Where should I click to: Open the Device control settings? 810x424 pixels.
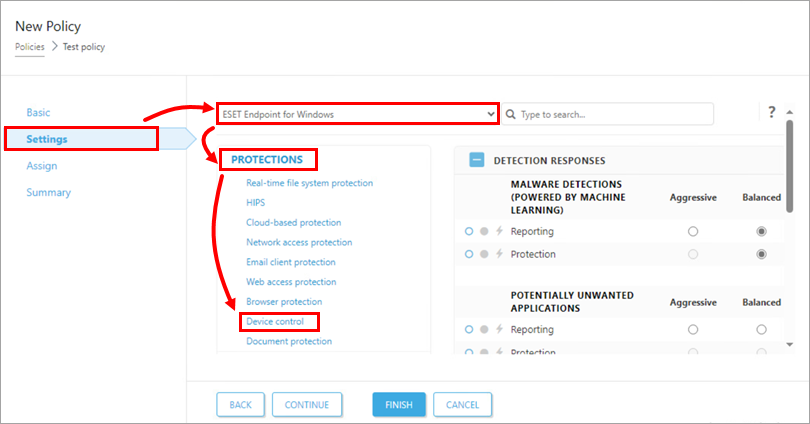[x=275, y=322]
